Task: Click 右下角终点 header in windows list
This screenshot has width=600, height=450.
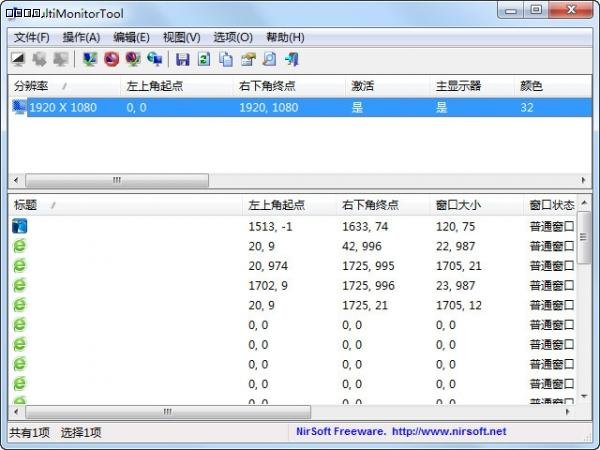Action: pyautogui.click(x=383, y=205)
